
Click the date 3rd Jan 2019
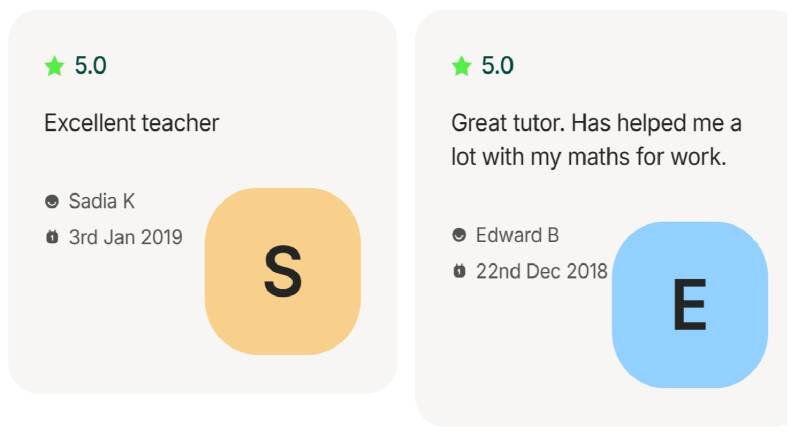(125, 238)
